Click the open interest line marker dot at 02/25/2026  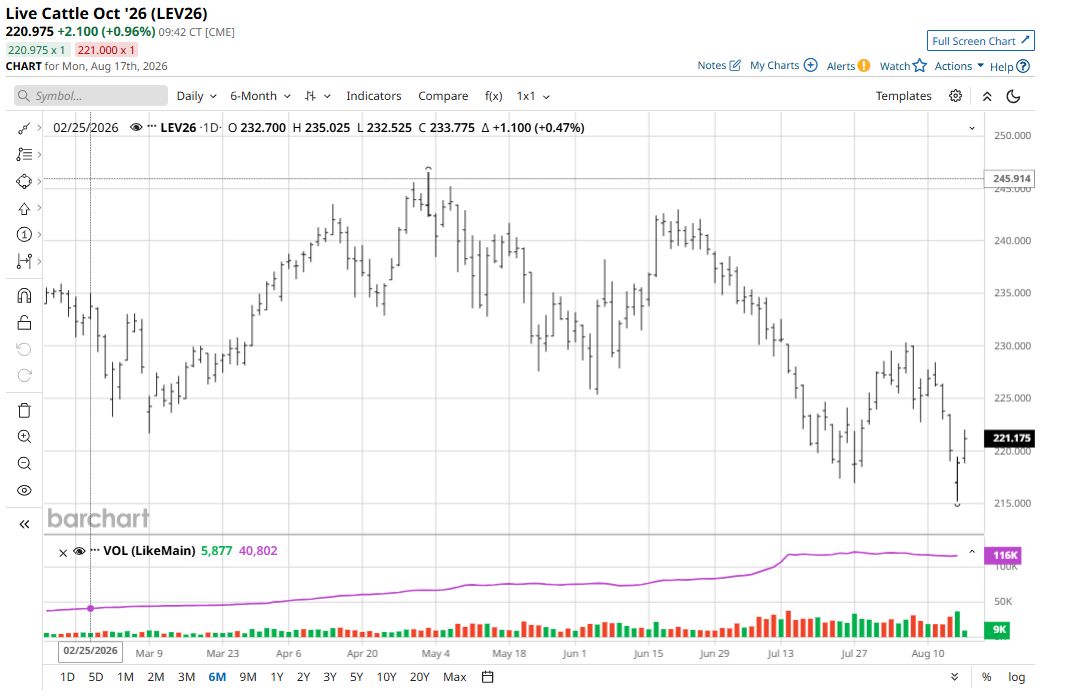tap(91, 608)
